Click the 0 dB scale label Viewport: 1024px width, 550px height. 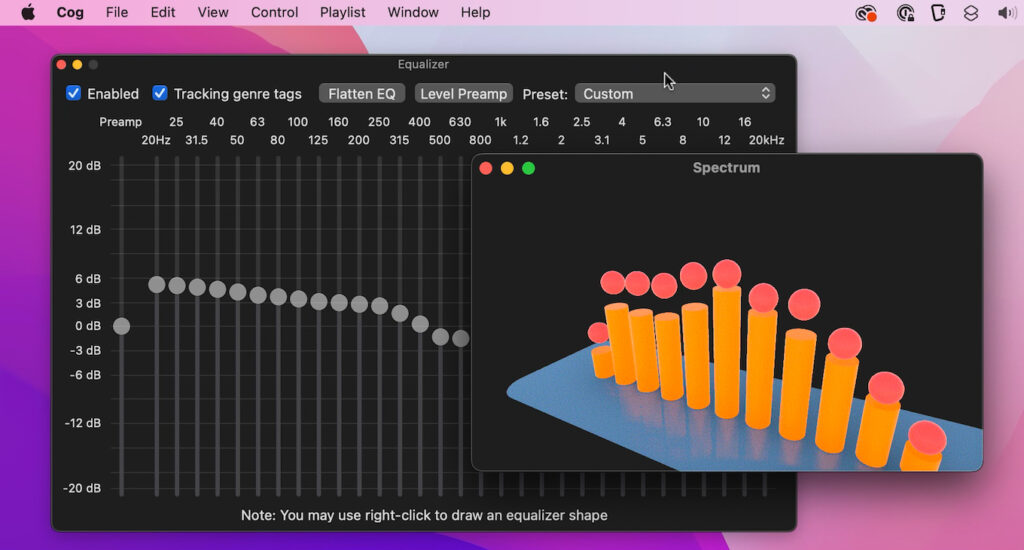(88, 325)
